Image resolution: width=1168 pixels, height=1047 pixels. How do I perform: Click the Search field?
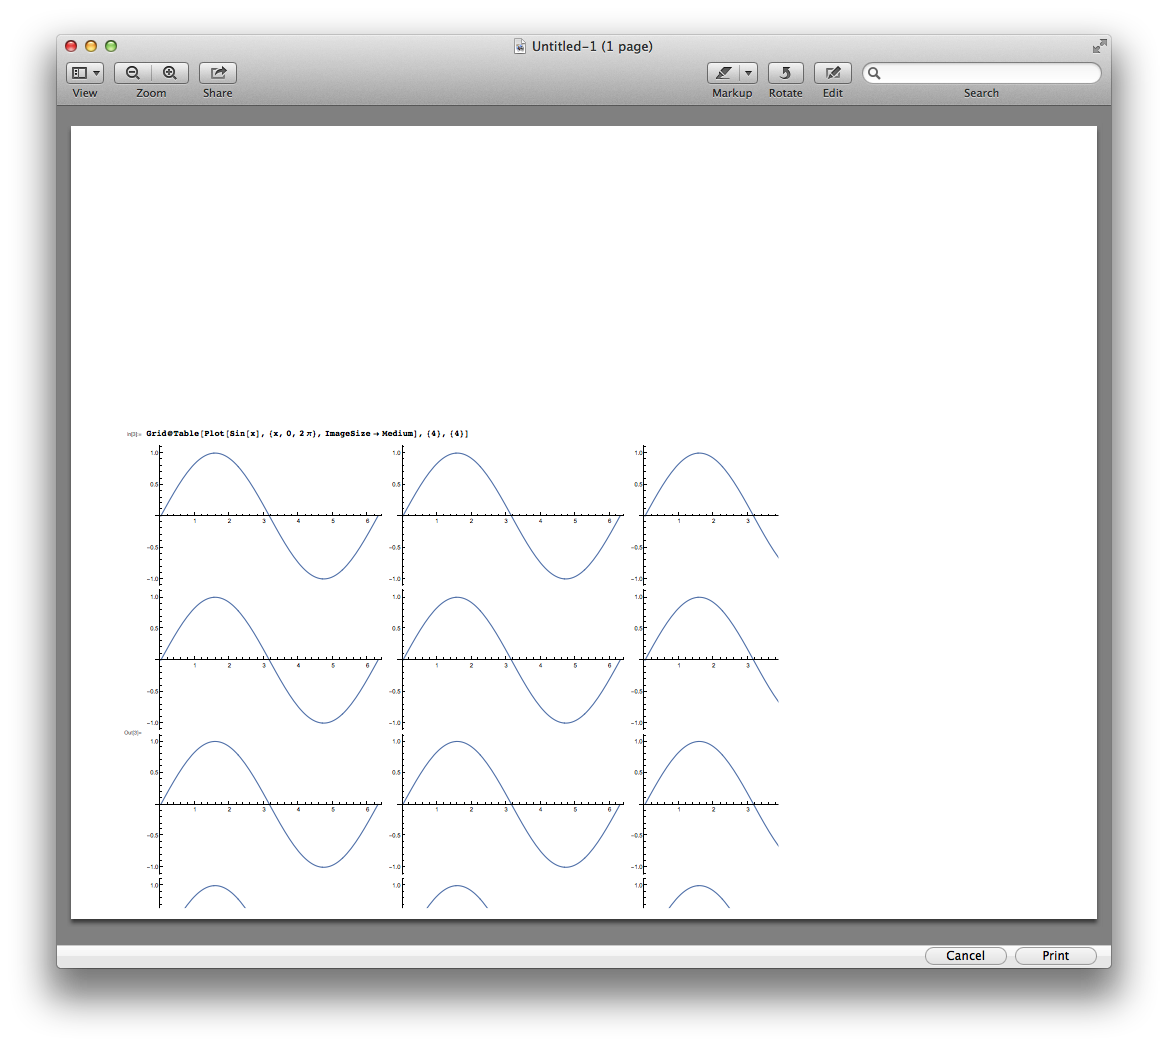[981, 73]
